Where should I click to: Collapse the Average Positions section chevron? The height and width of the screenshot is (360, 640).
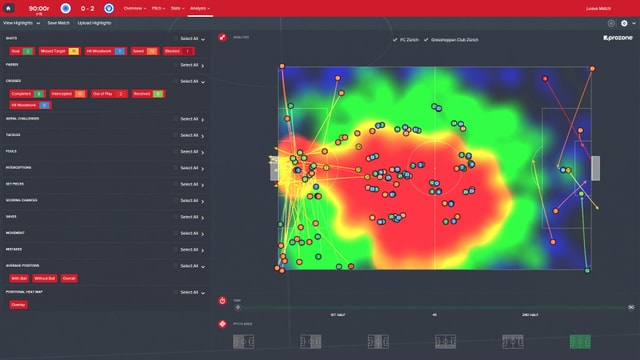coord(203,267)
